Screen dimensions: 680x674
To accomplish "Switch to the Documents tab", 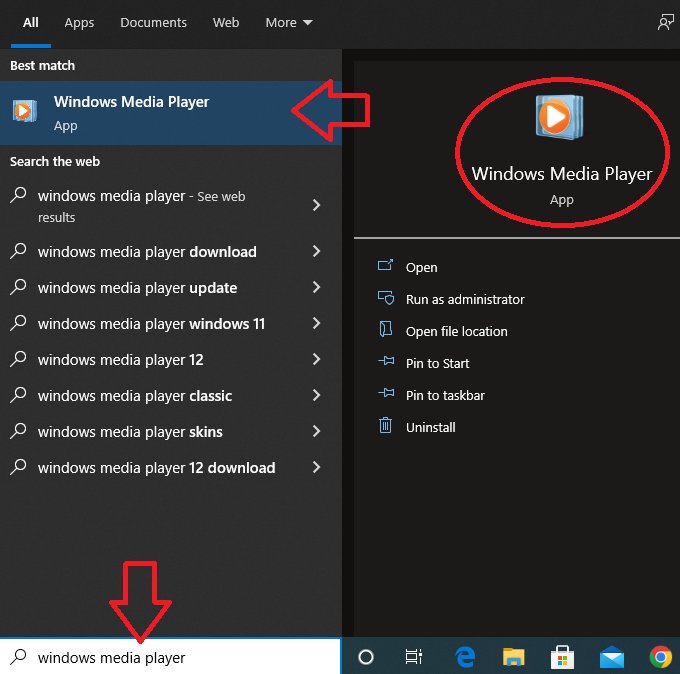I will pyautogui.click(x=153, y=23).
